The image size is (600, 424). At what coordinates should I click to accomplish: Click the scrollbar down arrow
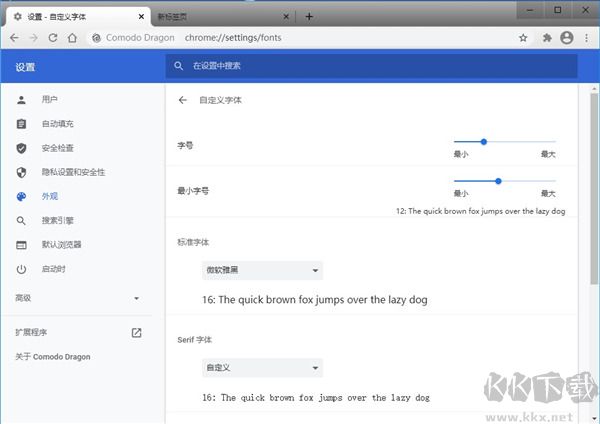tap(594, 419)
